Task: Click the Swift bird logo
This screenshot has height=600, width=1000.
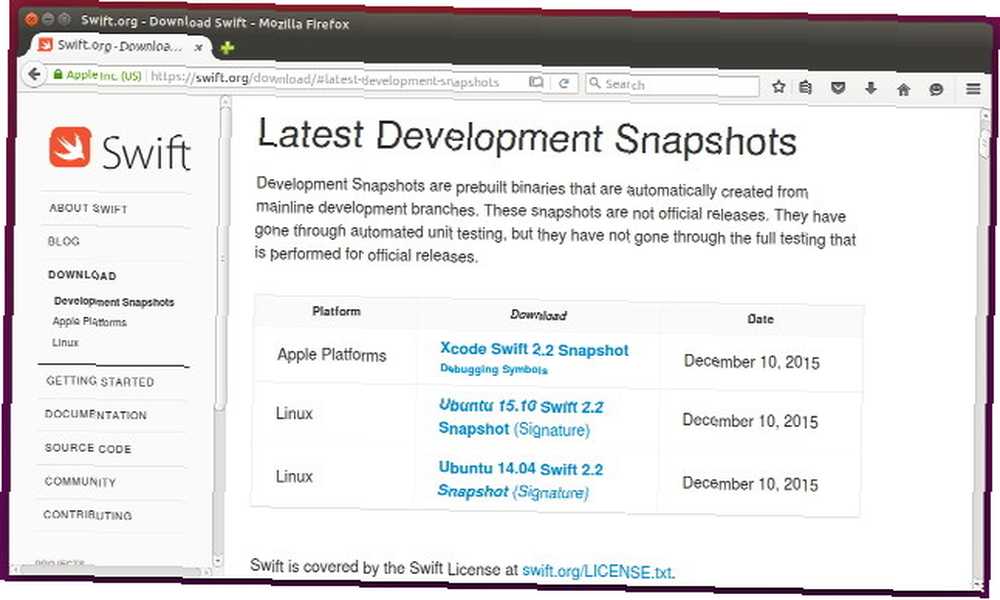Action: click(70, 147)
